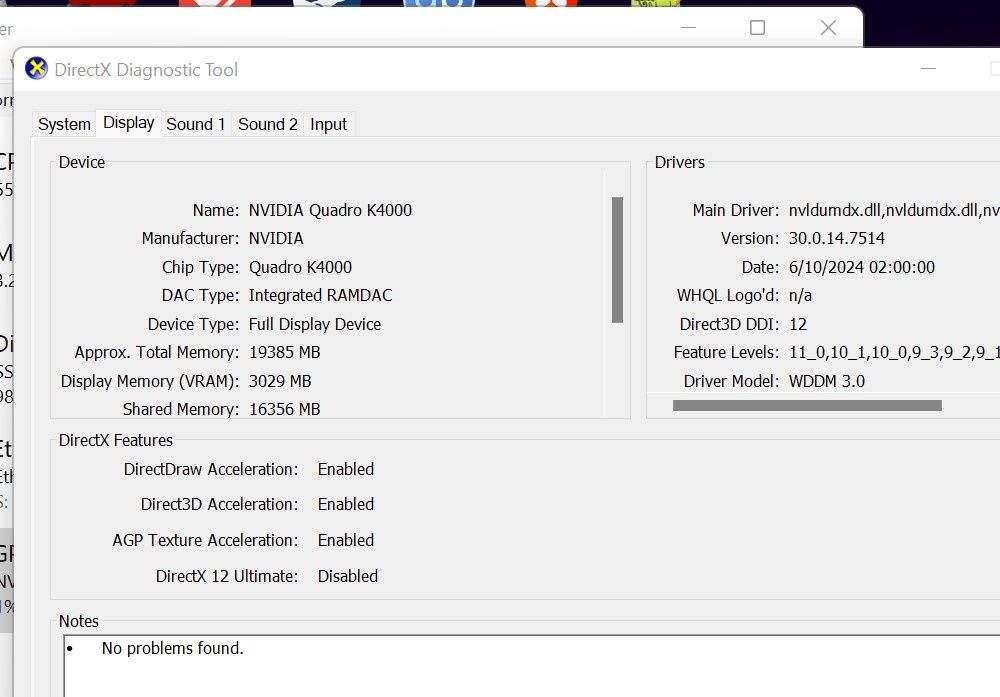
Task: Click the WHQL Logo'd value 'n/a'
Action: [800, 295]
